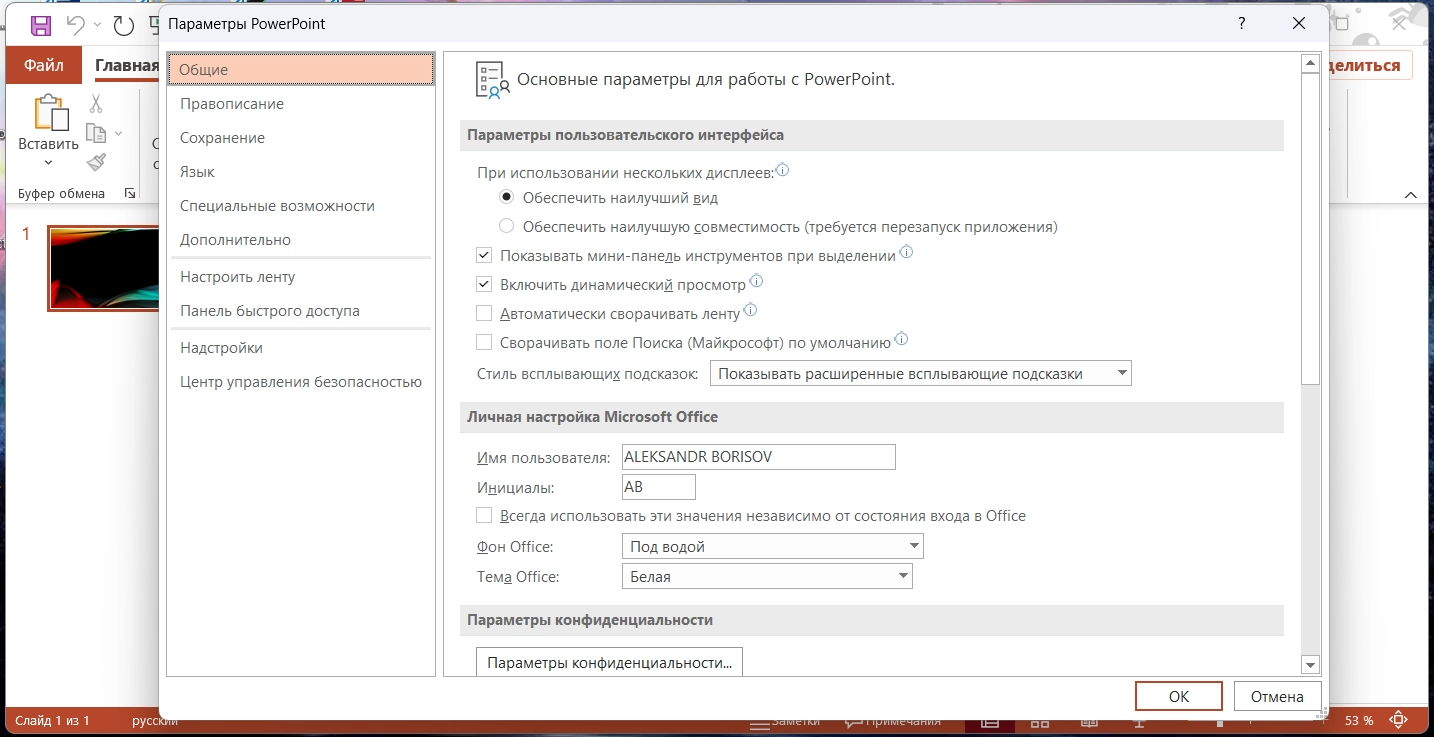Open the Фон Office dropdown
Viewport: 1434px width, 737px height.
click(x=772, y=547)
